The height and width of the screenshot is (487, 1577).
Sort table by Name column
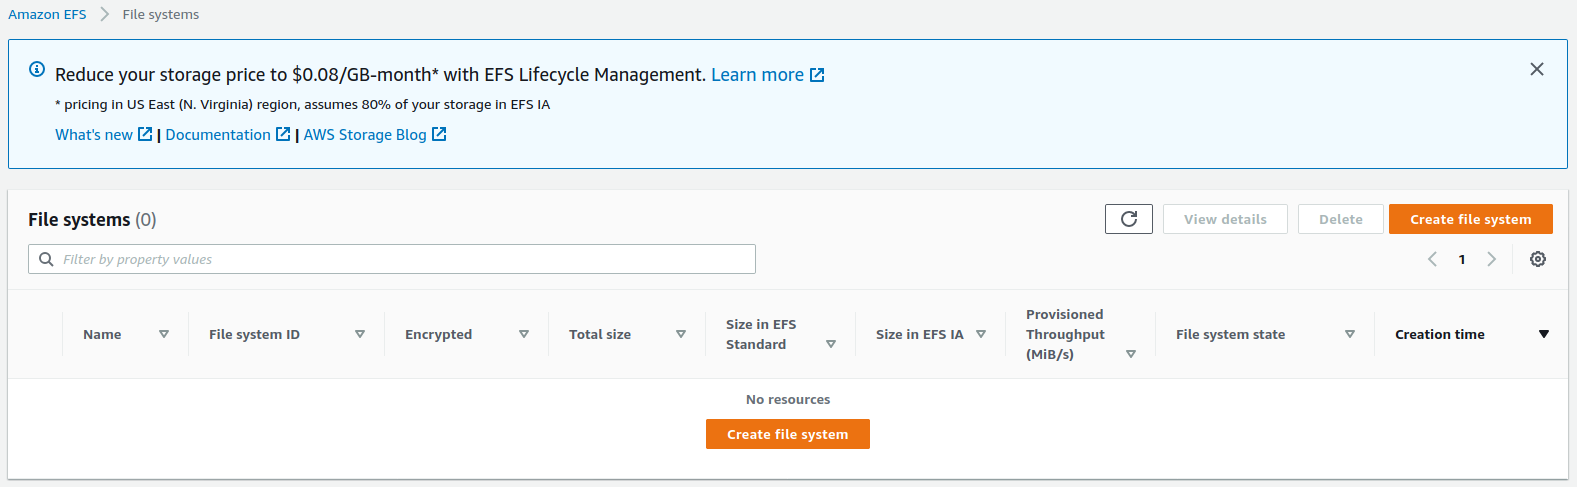tap(164, 334)
